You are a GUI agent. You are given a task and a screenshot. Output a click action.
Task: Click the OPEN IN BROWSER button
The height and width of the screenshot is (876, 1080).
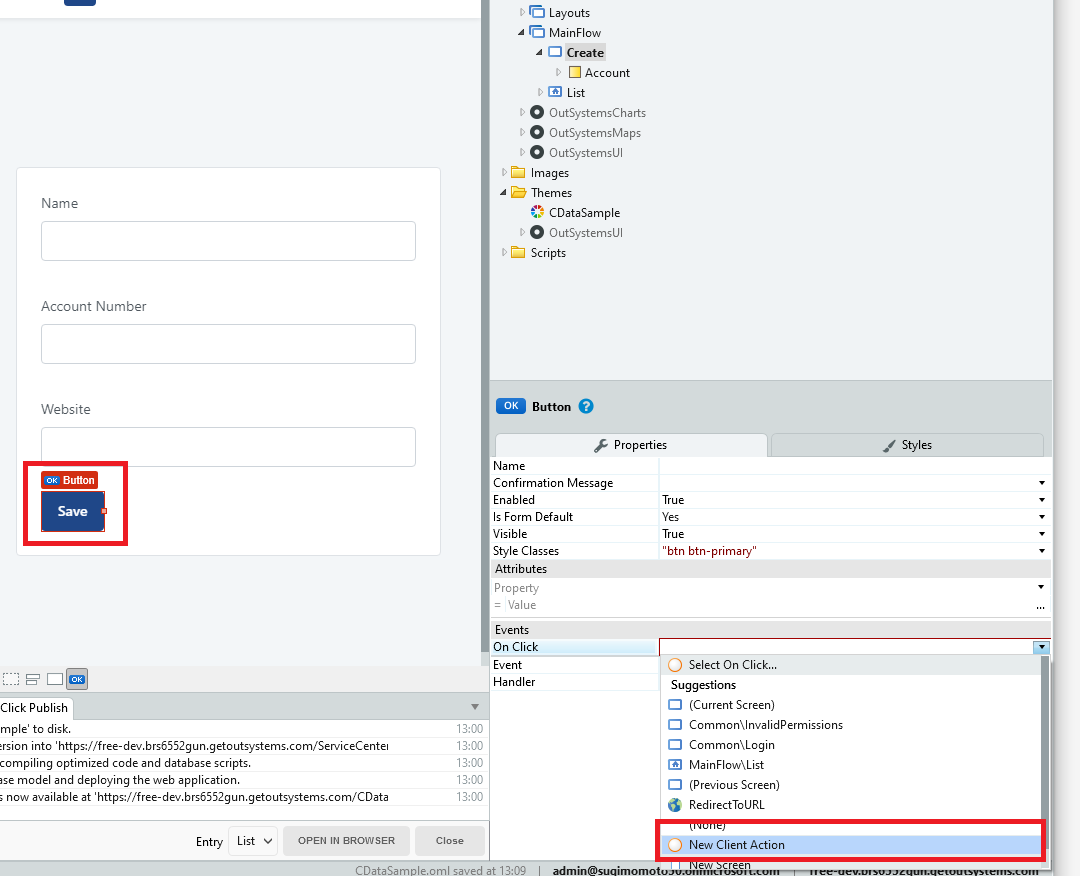(x=346, y=841)
